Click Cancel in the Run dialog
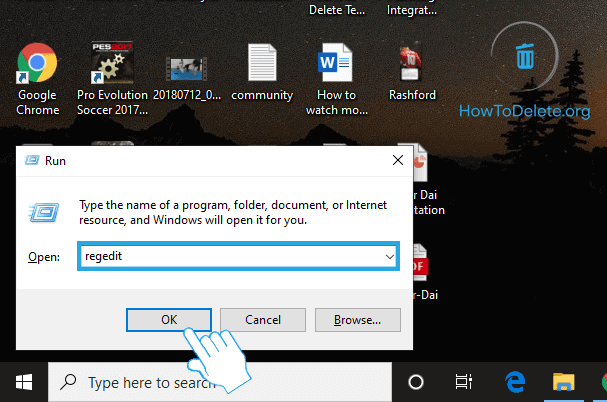The width and height of the screenshot is (607, 402). [263, 320]
